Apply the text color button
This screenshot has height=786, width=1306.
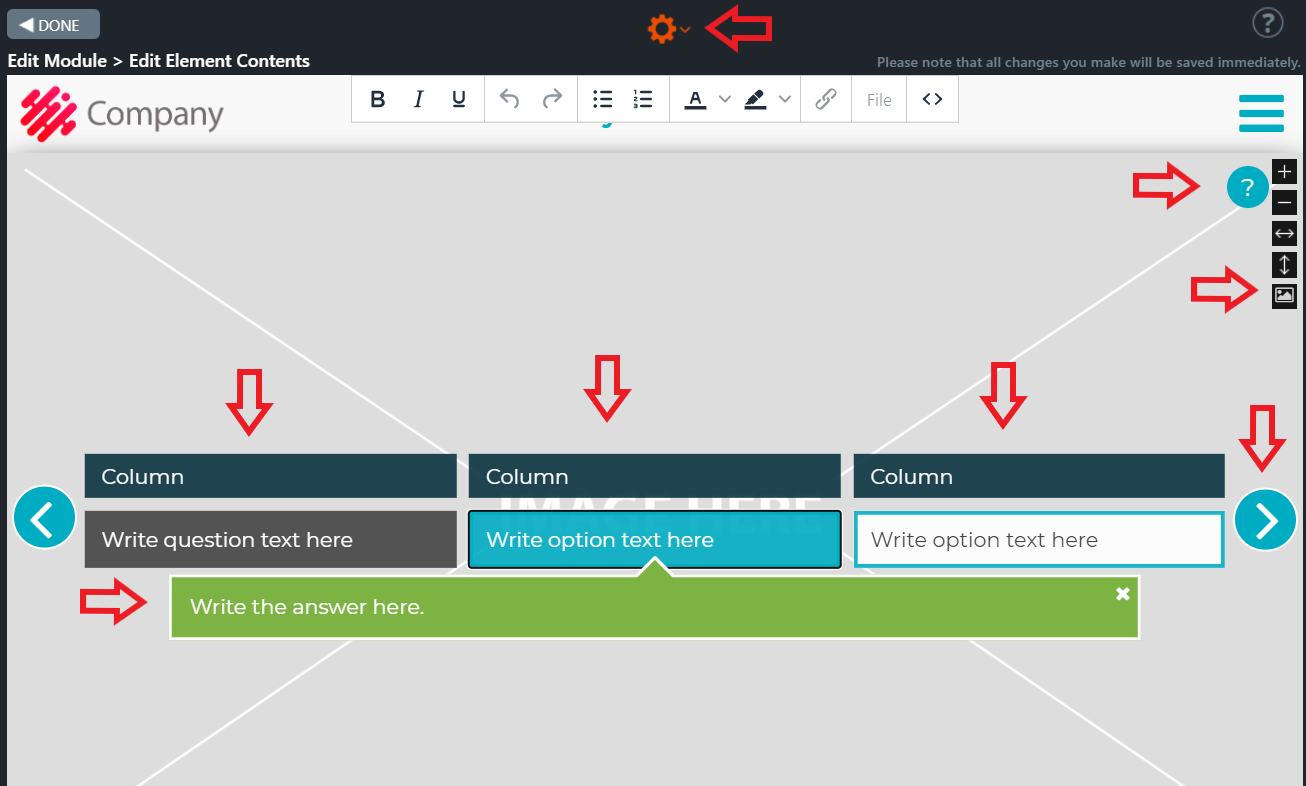click(695, 99)
